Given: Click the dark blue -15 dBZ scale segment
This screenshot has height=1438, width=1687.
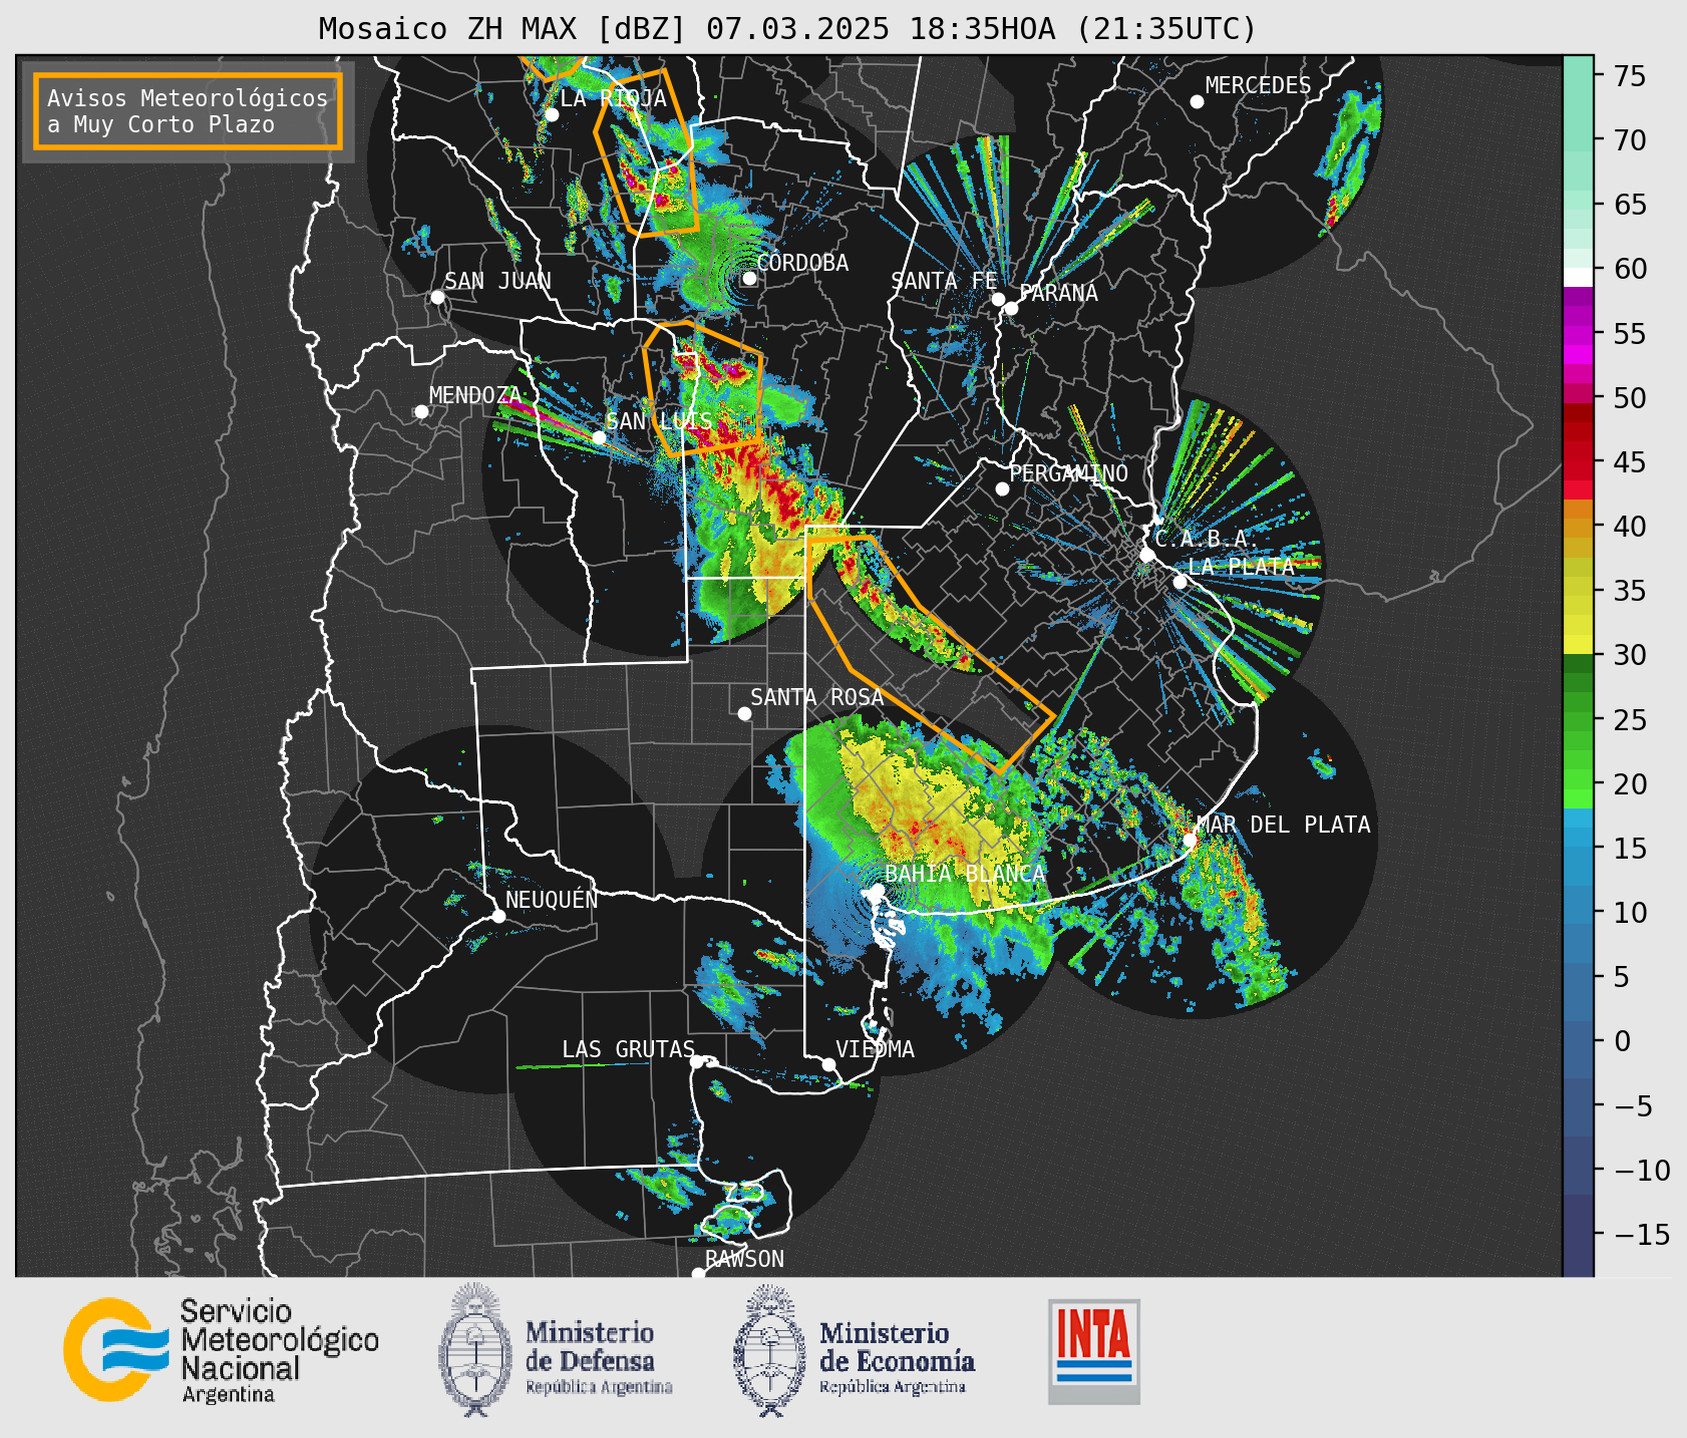Looking at the screenshot, I should 1578,1233.
